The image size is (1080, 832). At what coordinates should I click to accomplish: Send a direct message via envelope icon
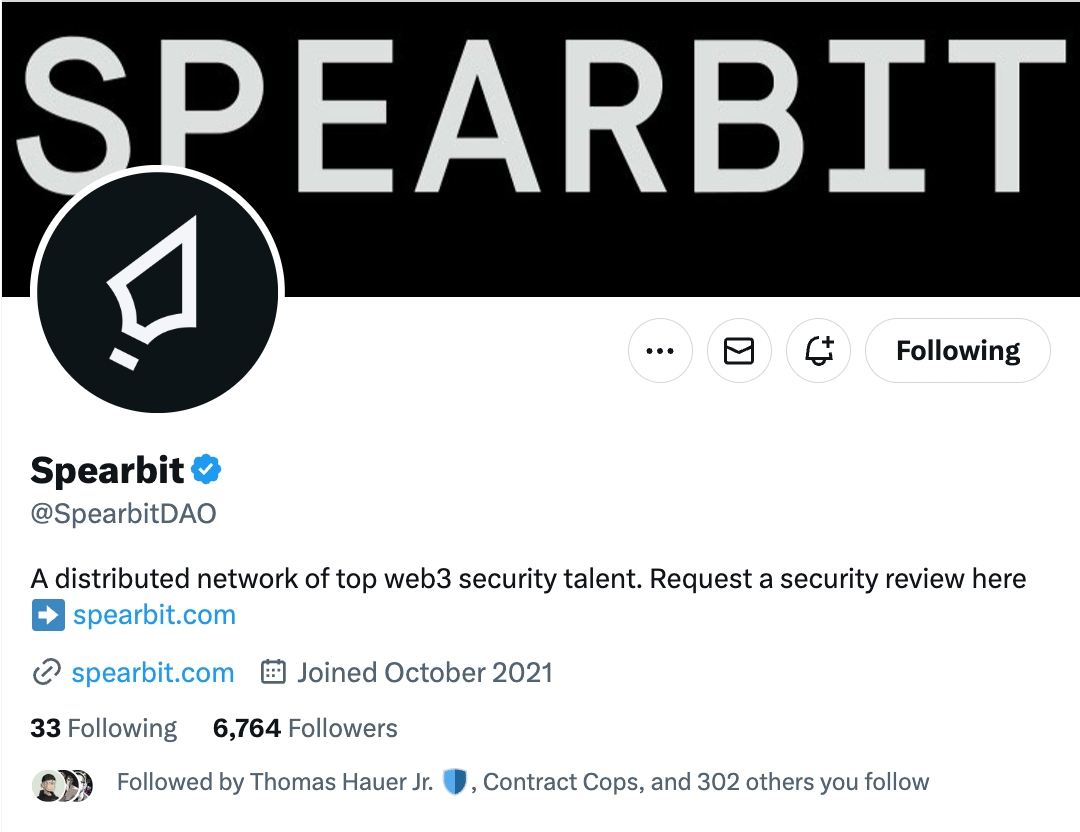(739, 351)
